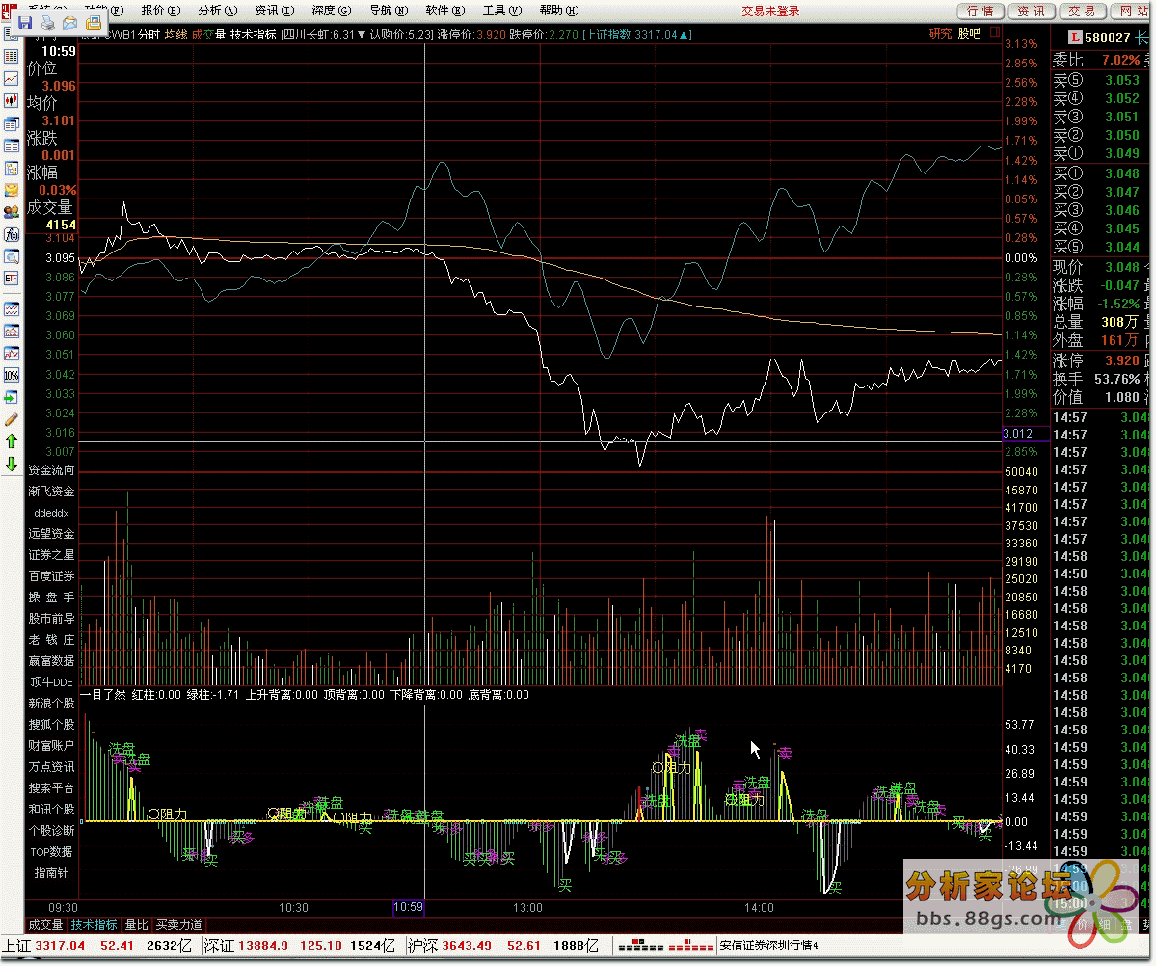
Task: Open the 资讯(I) menu
Action: pos(274,10)
